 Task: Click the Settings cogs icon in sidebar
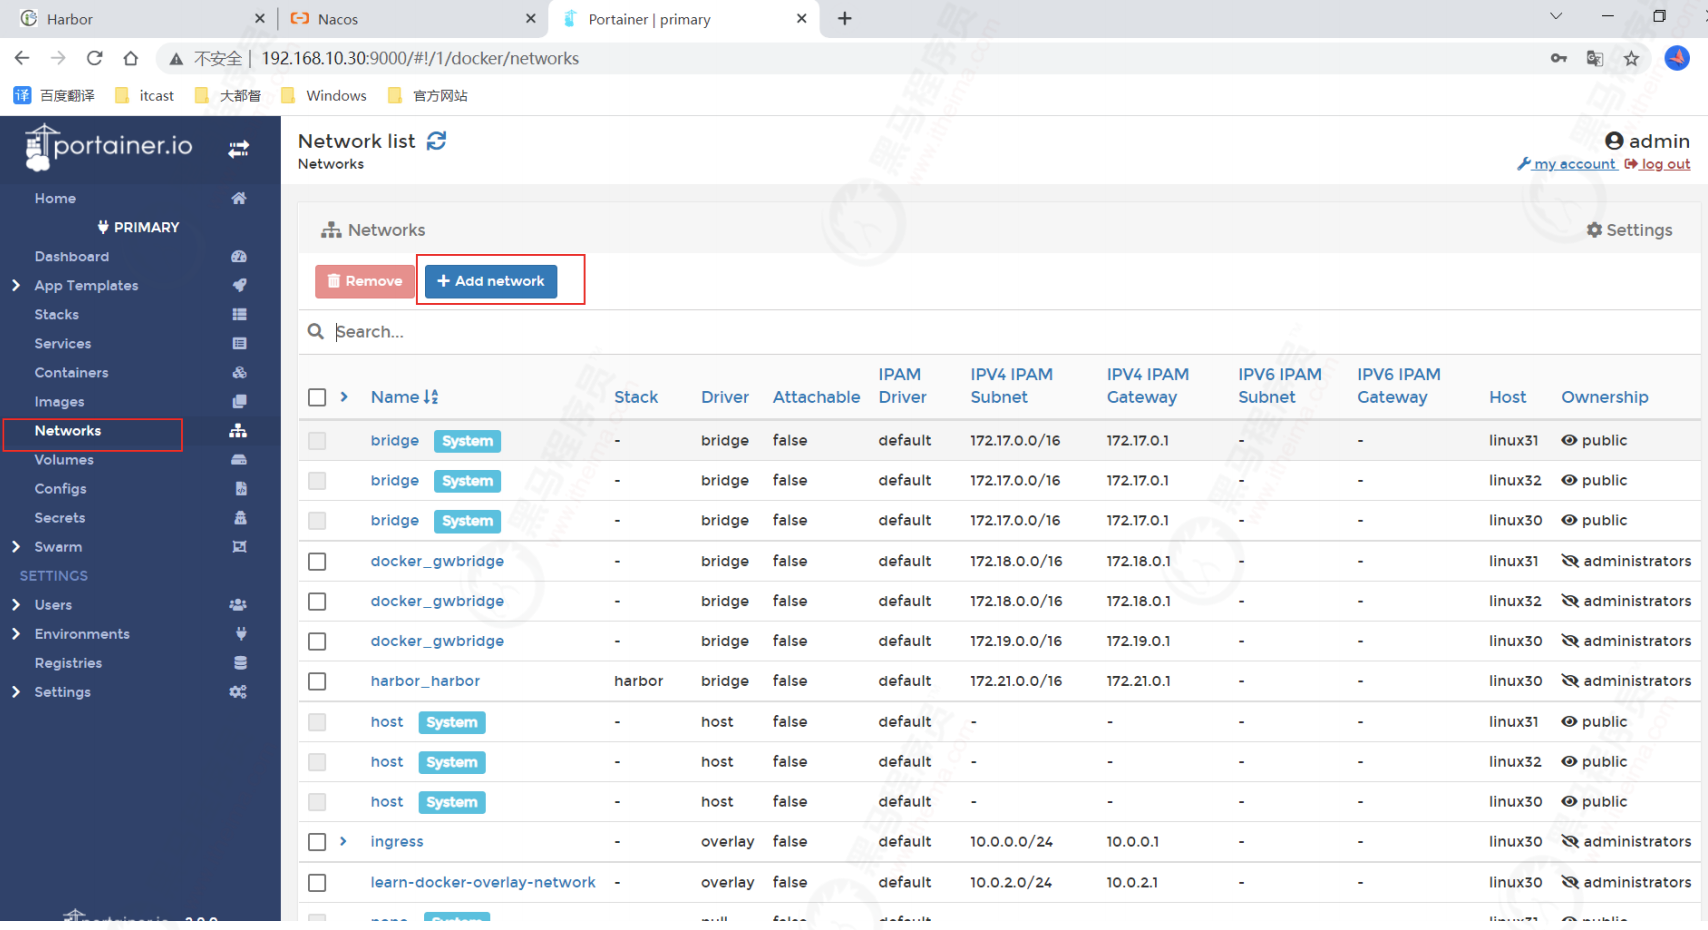click(x=237, y=691)
